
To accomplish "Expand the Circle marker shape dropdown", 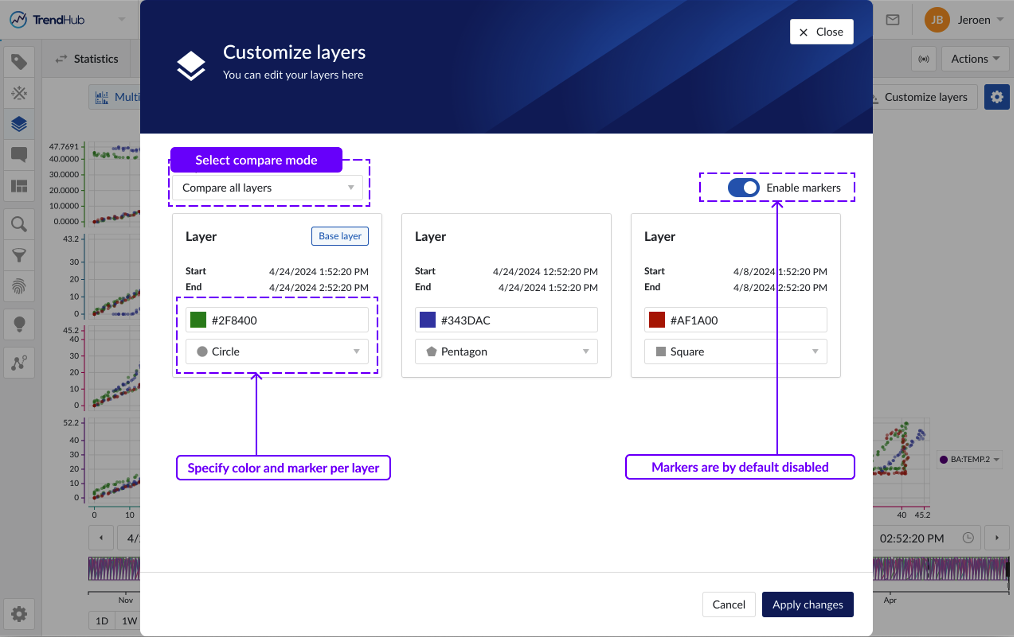I will (276, 352).
